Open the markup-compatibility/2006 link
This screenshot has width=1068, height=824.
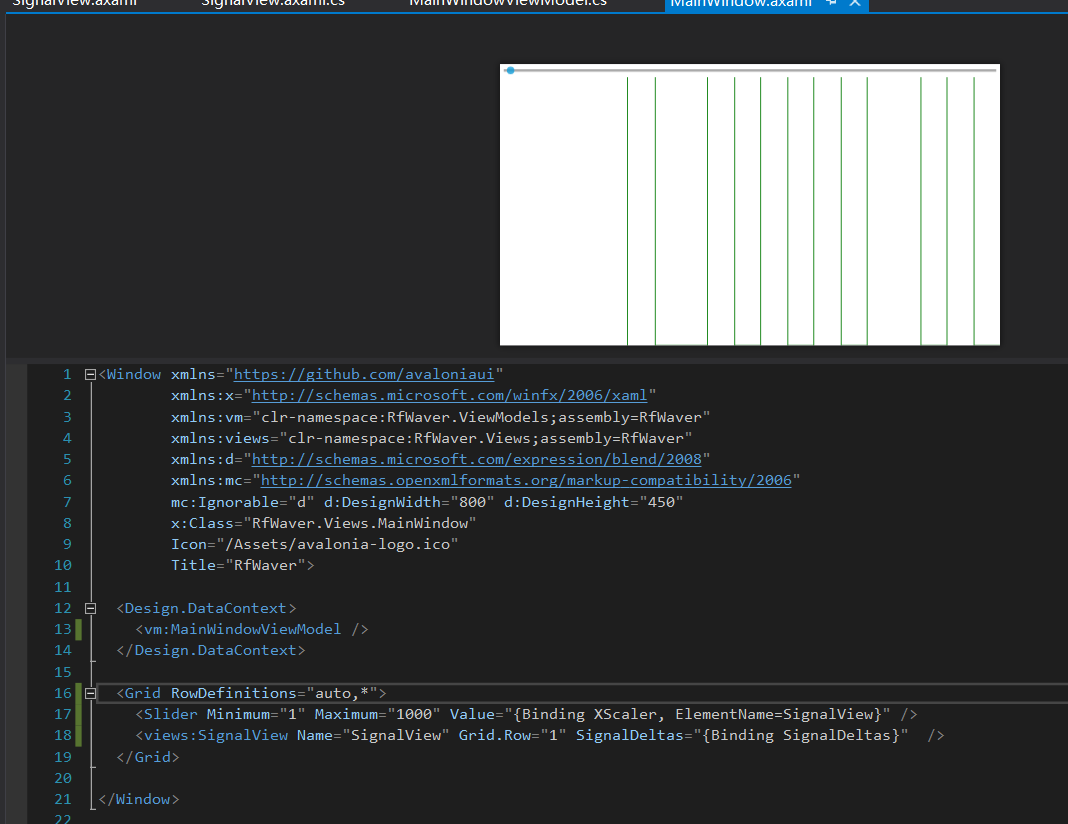(526, 481)
